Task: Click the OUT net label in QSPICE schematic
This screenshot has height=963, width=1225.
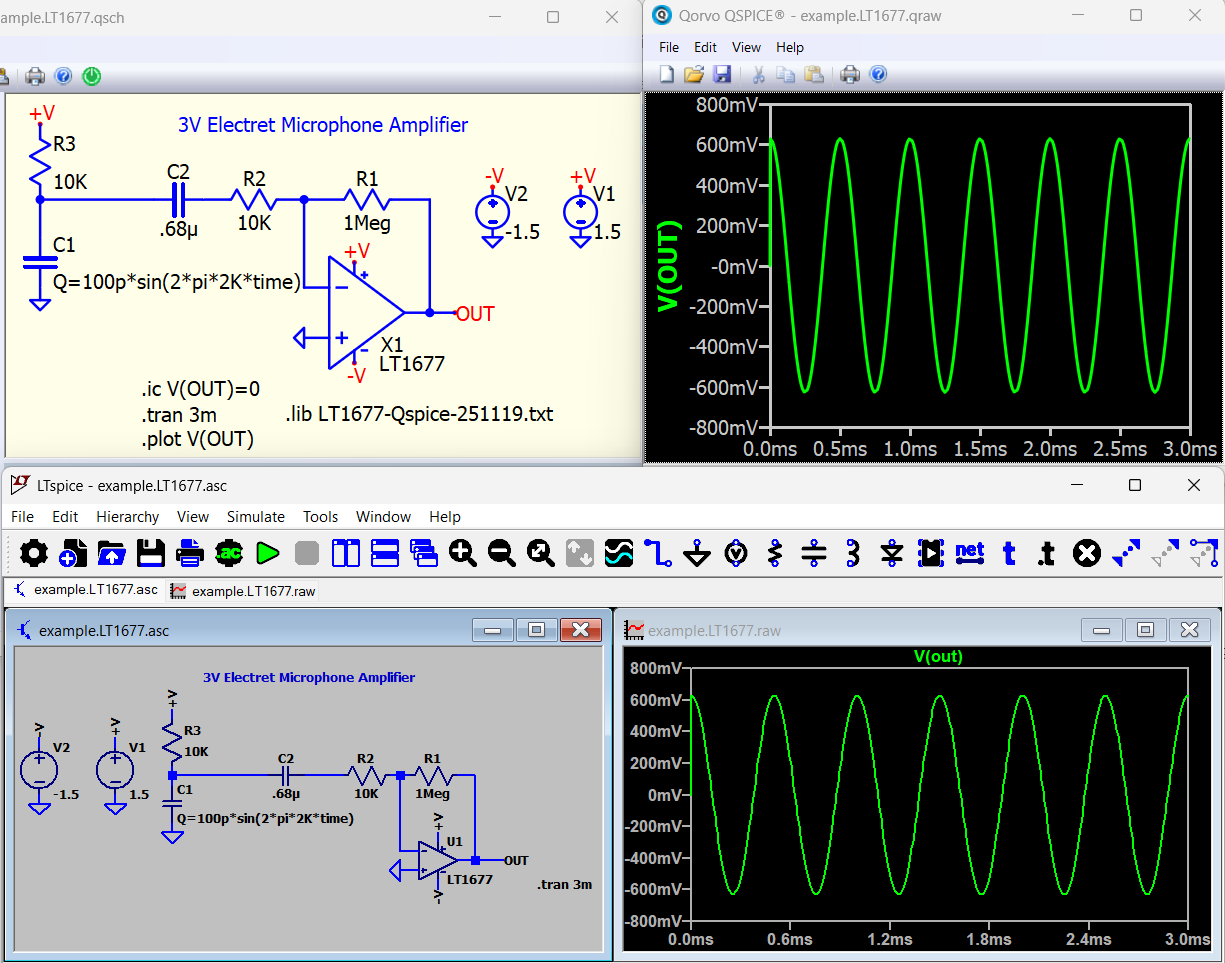Action: pyautogui.click(x=475, y=314)
